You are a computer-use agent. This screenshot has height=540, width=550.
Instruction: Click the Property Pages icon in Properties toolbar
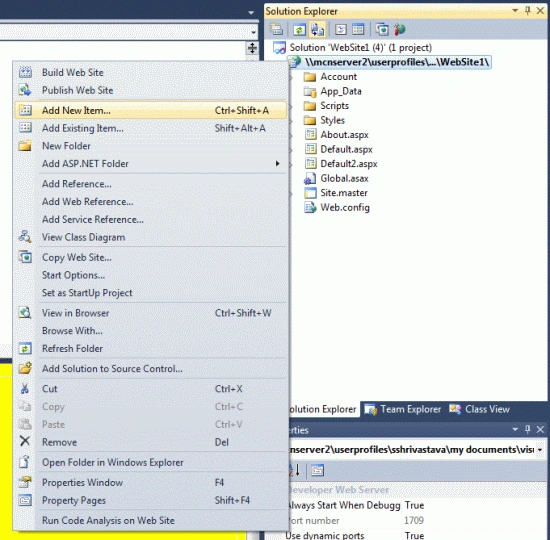tap(317, 470)
